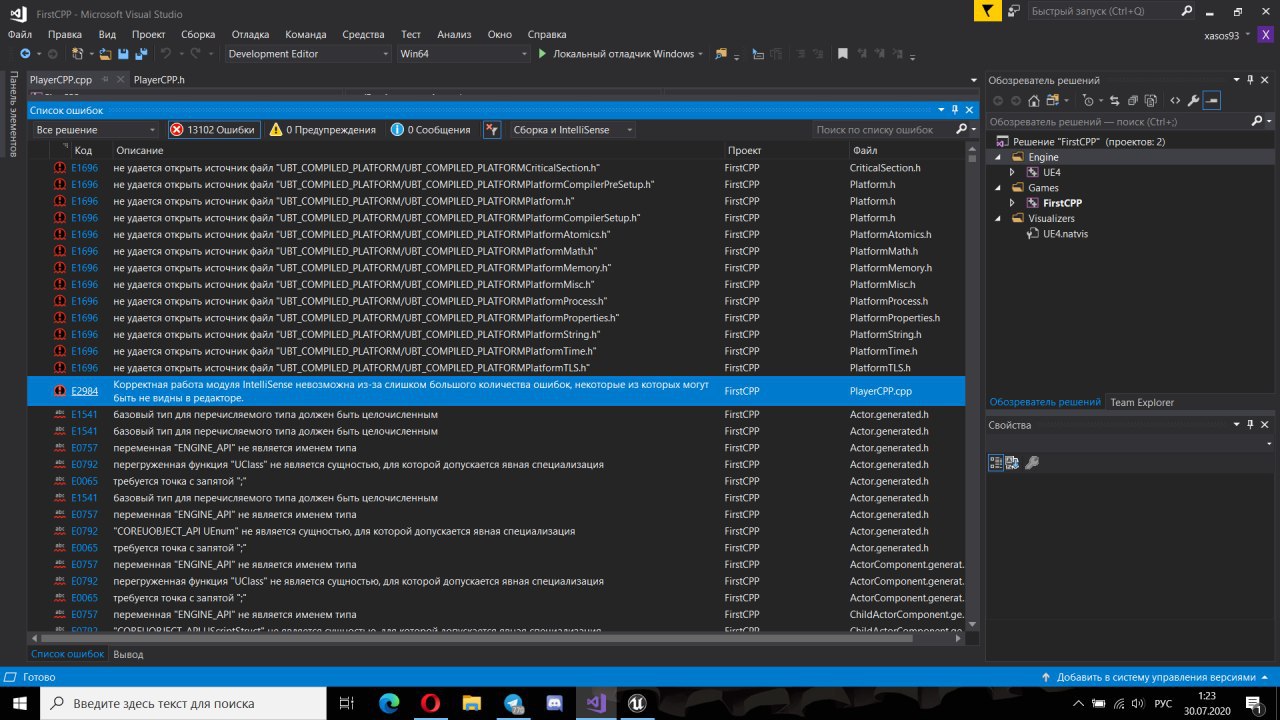Click the Open File folder icon
The height and width of the screenshot is (720, 1280).
[106, 54]
